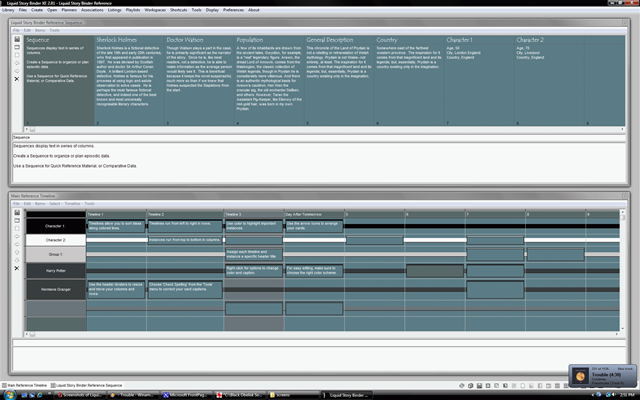
Task: Open the Preferences menu
Action: [x=233, y=10]
